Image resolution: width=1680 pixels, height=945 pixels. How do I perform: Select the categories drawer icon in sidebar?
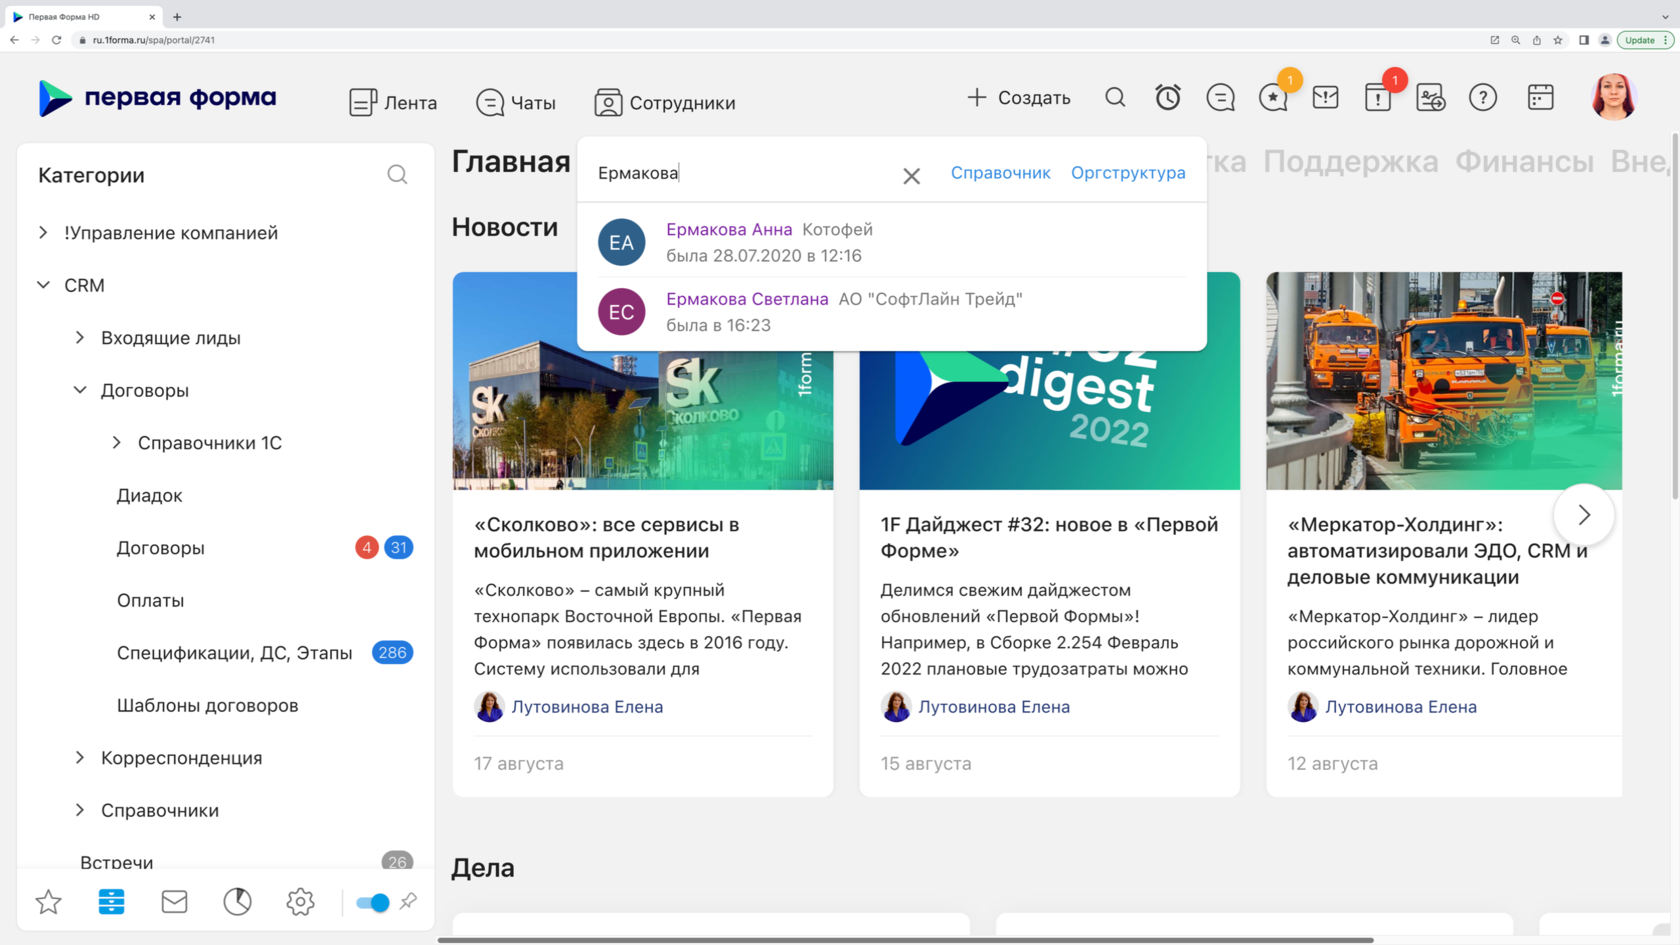point(111,902)
